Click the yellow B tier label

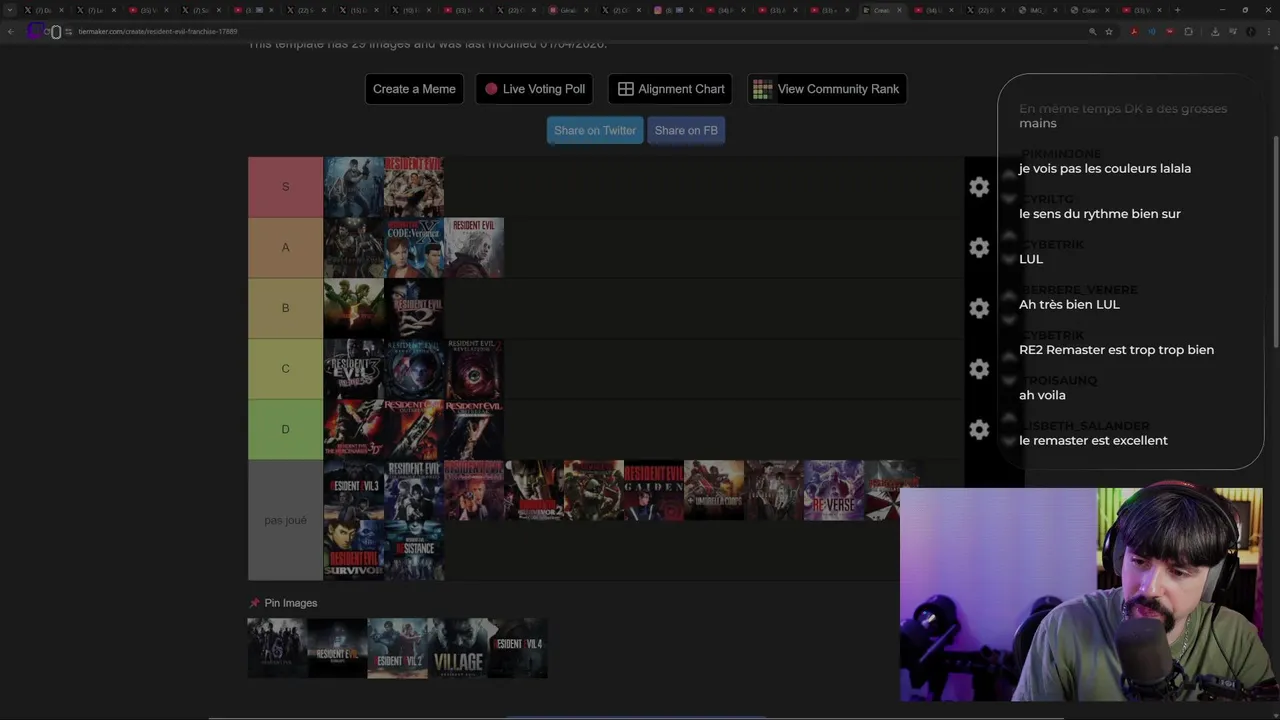(x=285, y=308)
